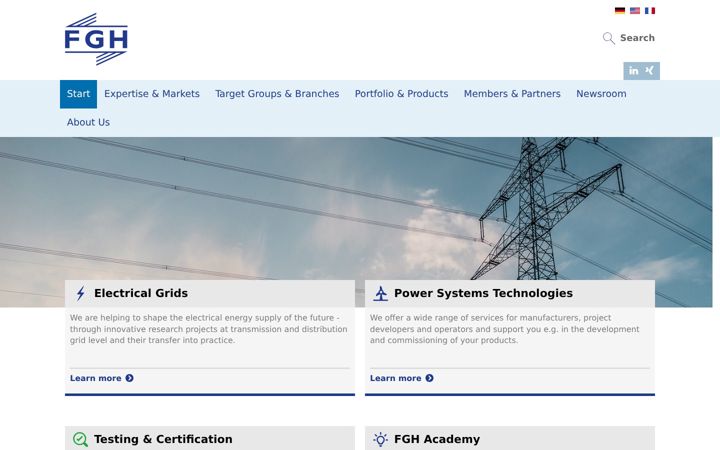Click the Electrical Grids description text
The height and width of the screenshot is (450, 720).
[x=208, y=329]
